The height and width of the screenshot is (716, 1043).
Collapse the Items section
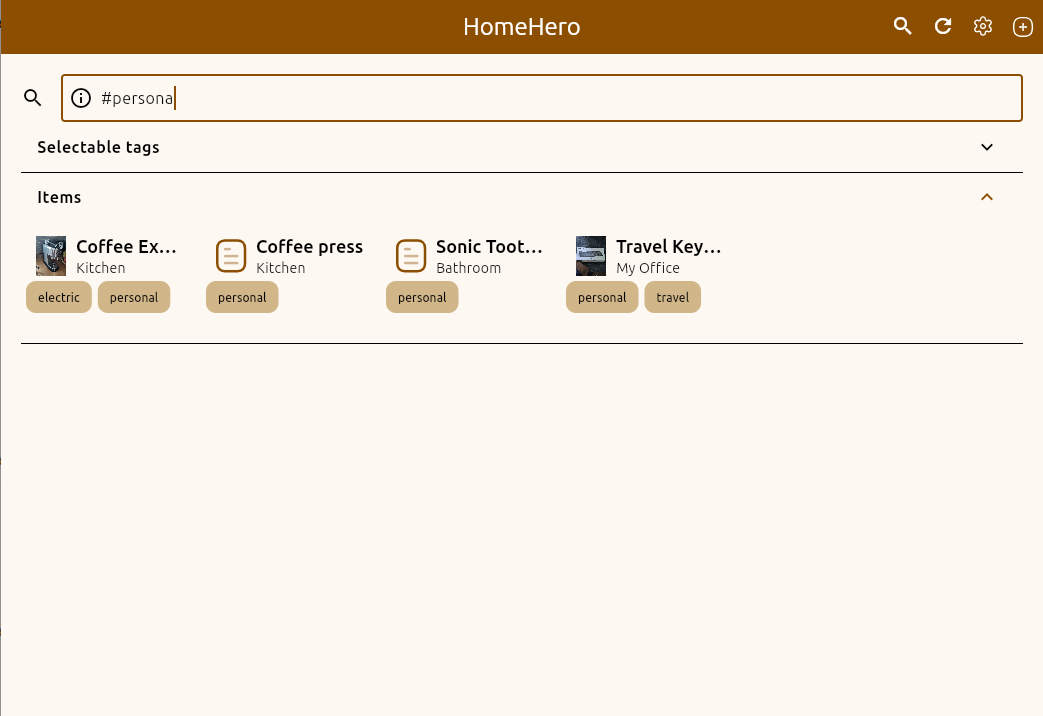987,196
